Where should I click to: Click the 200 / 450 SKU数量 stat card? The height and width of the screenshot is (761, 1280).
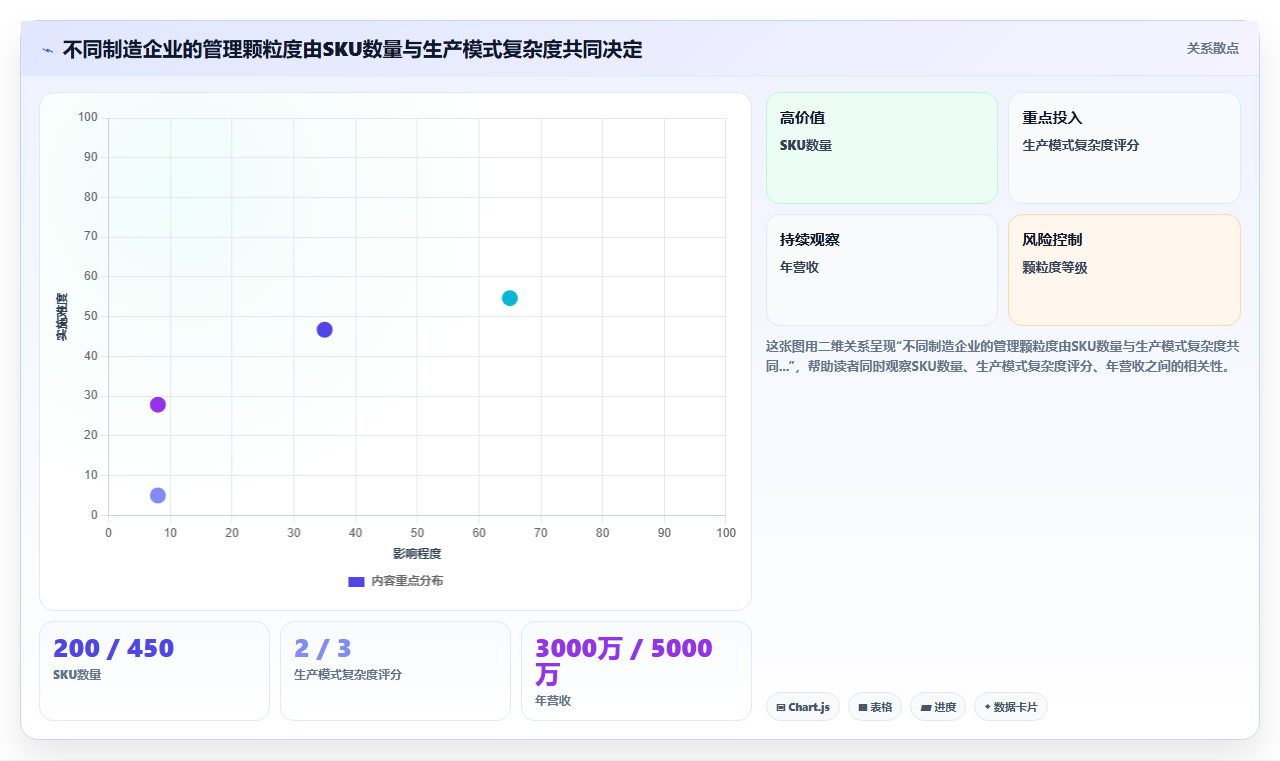[x=154, y=671]
